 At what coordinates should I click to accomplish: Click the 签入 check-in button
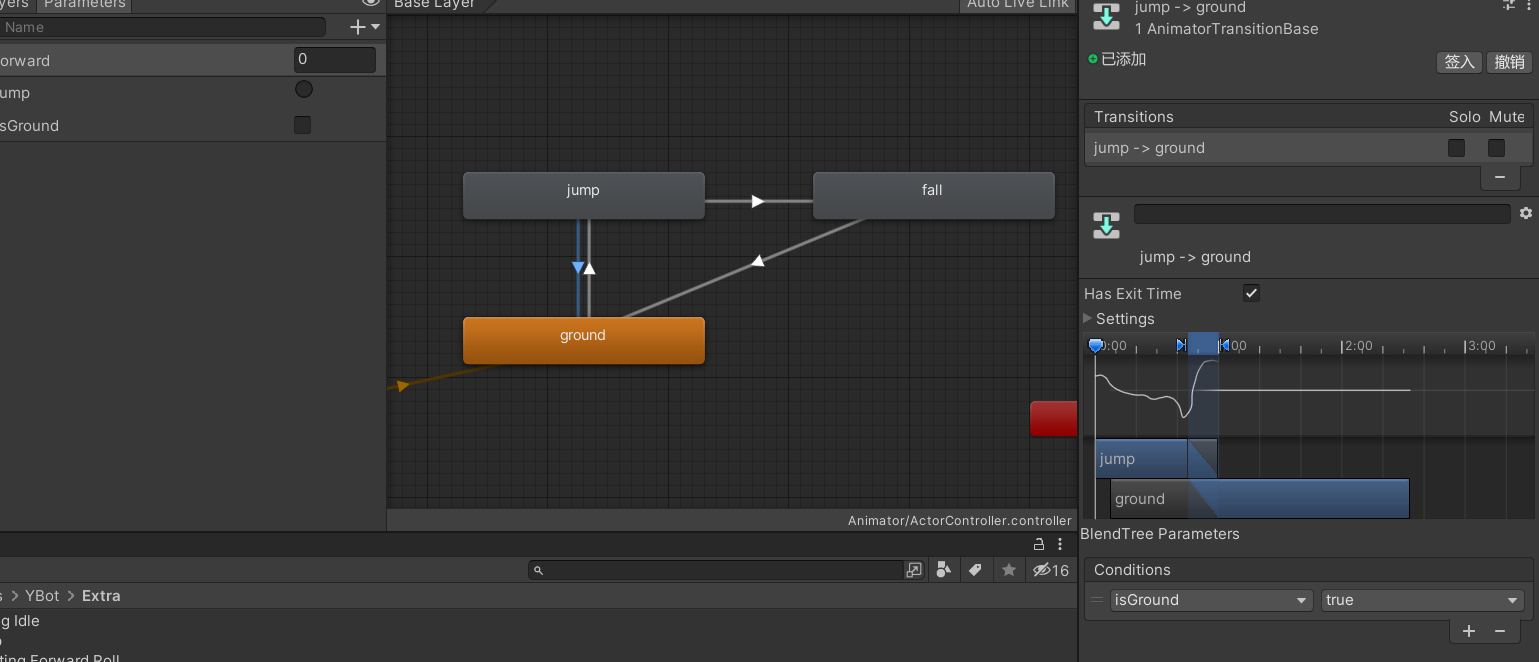coord(1459,62)
